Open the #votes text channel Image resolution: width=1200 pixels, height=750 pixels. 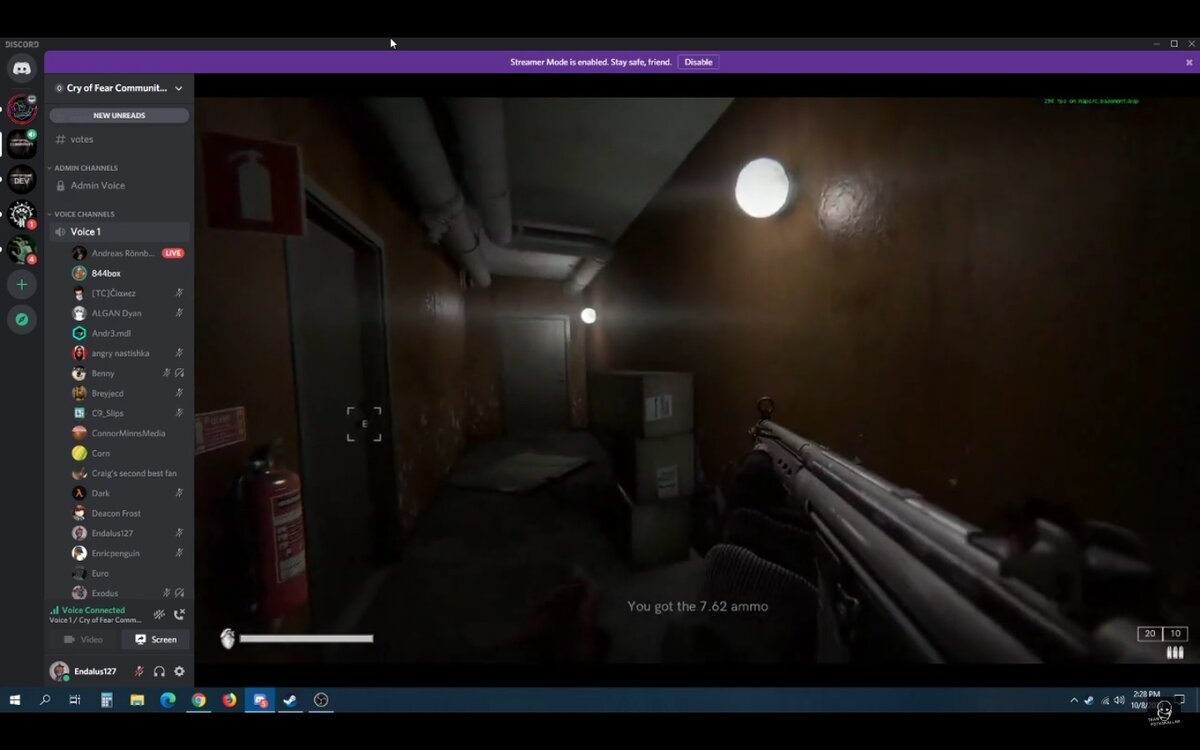pos(119,139)
